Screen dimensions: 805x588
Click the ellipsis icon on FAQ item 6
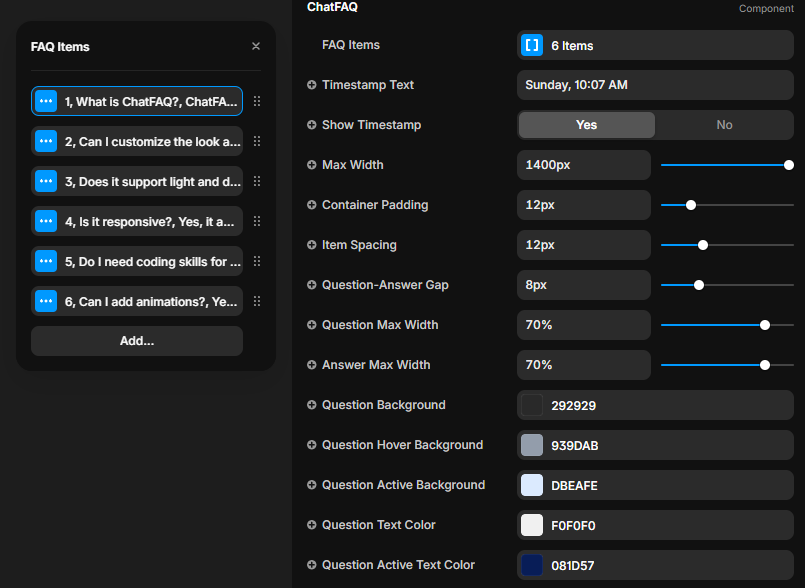(x=46, y=301)
